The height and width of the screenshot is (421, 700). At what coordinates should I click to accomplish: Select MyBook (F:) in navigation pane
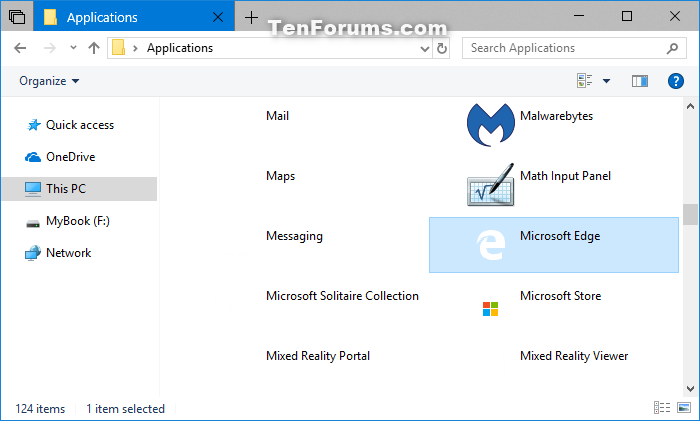point(78,221)
